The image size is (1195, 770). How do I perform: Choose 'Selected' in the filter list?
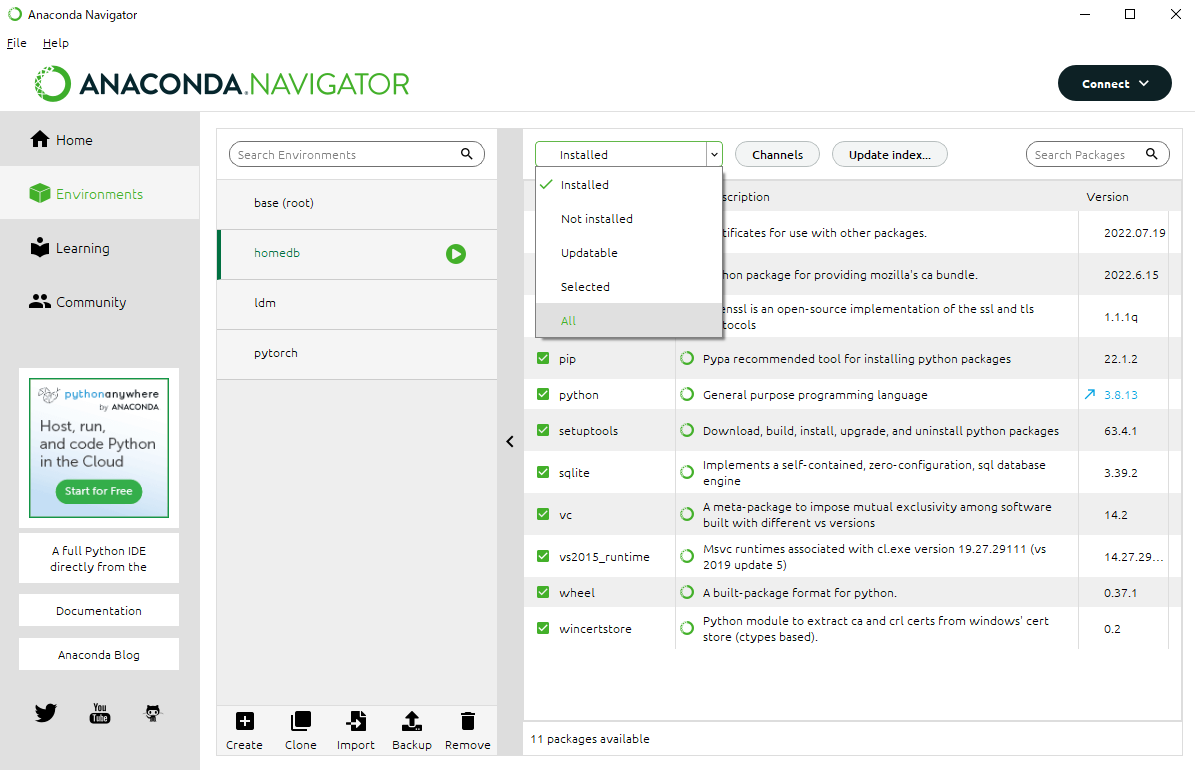tap(629, 287)
